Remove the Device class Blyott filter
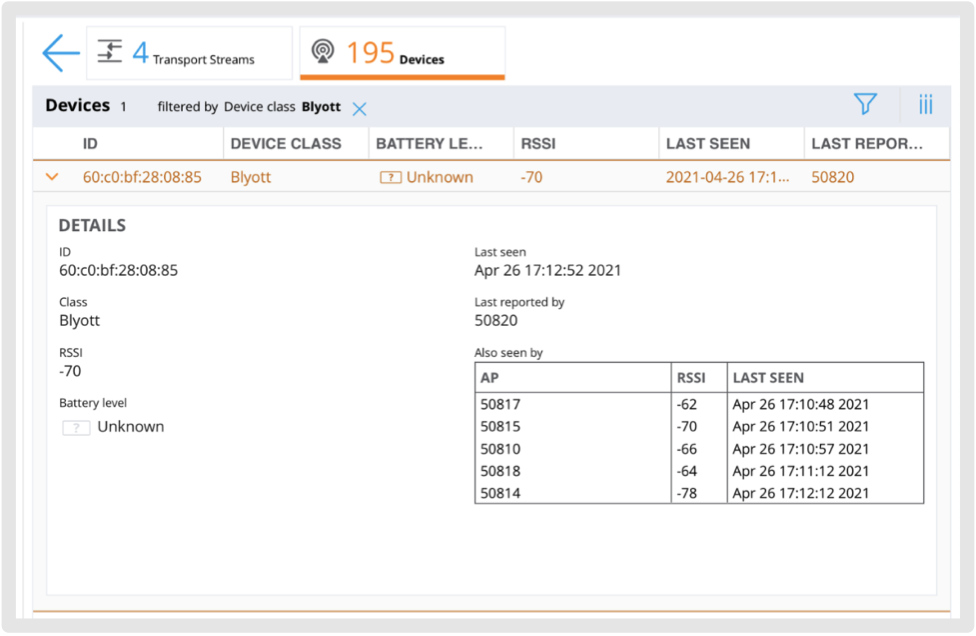Image resolution: width=976 pixels, height=636 pixels. coord(360,109)
